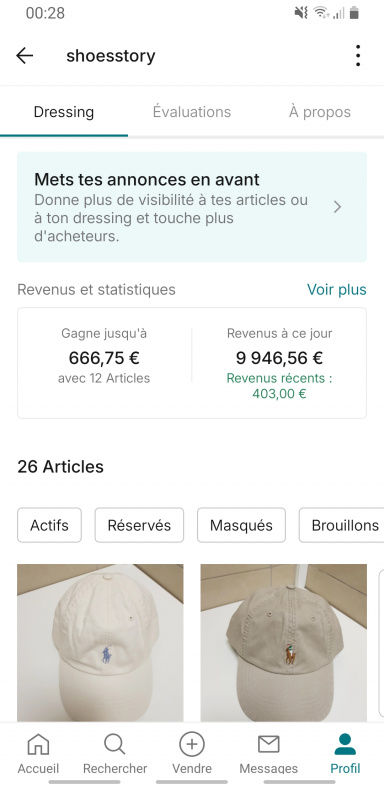Select the Profil icon
Image resolution: width=384 pixels, height=790 pixels.
pyautogui.click(x=345, y=744)
